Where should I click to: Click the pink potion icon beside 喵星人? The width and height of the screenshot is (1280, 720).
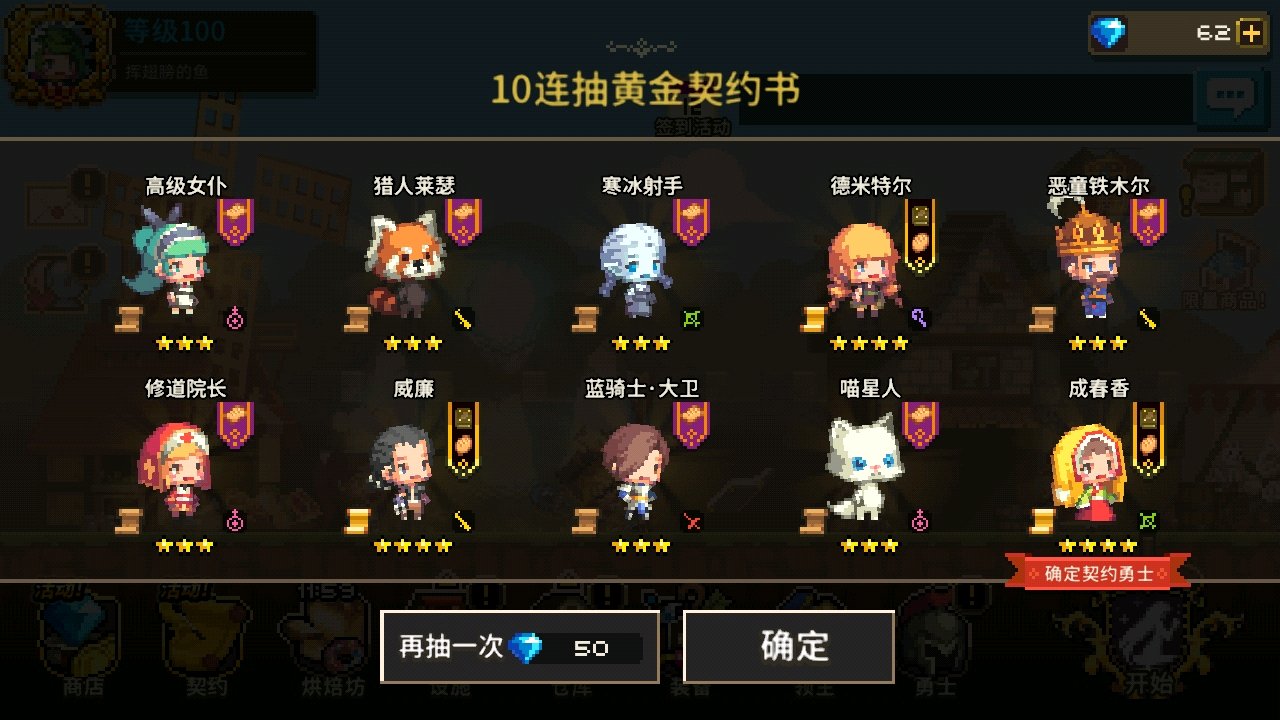click(x=920, y=521)
